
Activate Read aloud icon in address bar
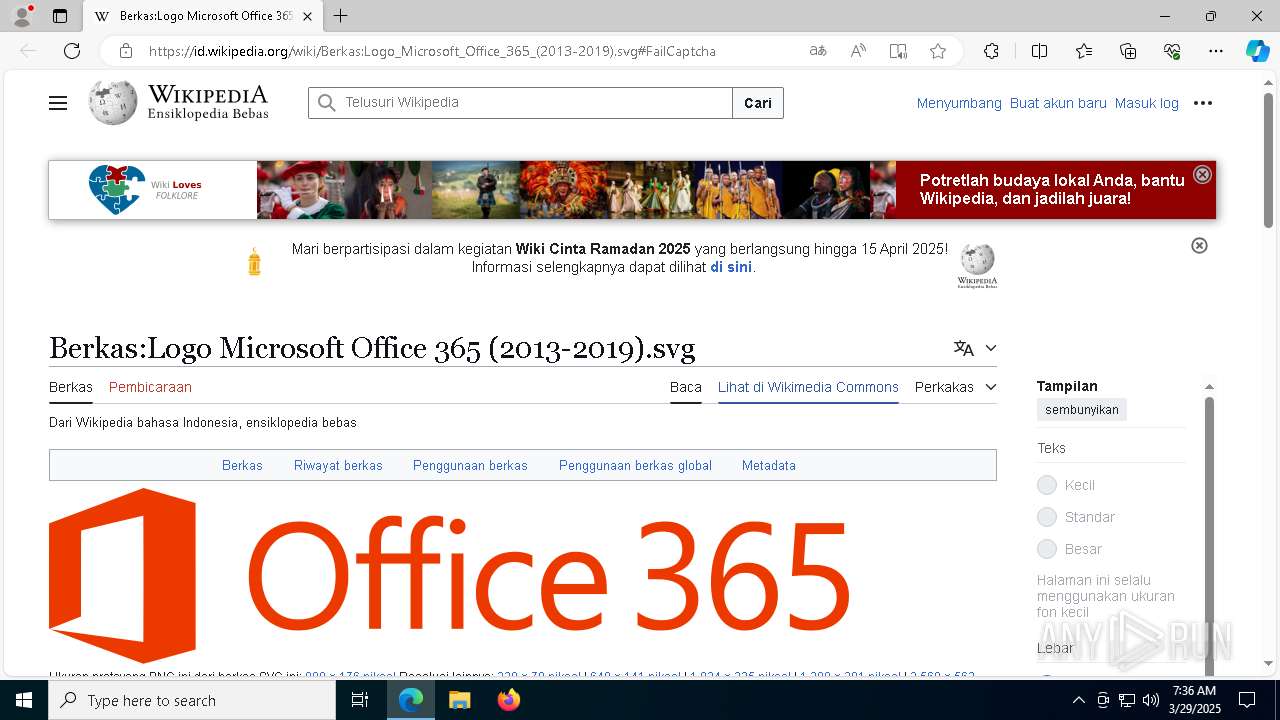[x=858, y=51]
